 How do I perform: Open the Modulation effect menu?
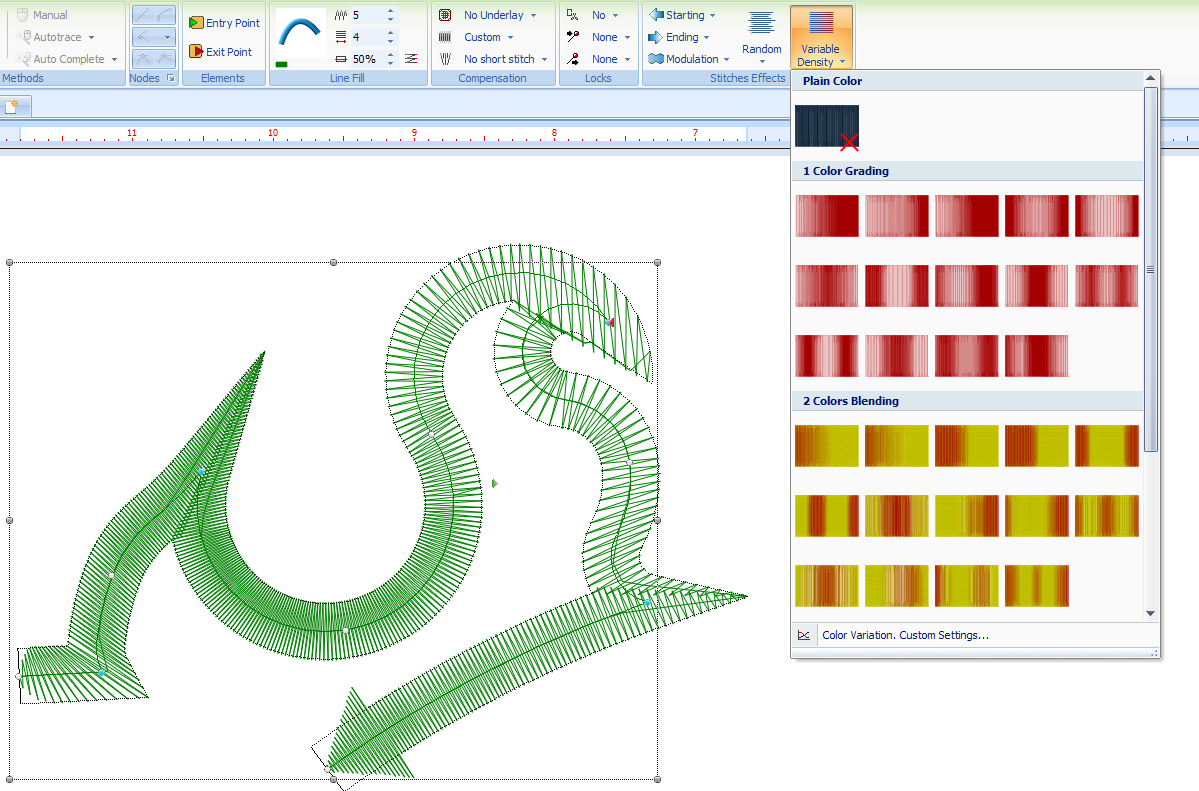point(689,59)
